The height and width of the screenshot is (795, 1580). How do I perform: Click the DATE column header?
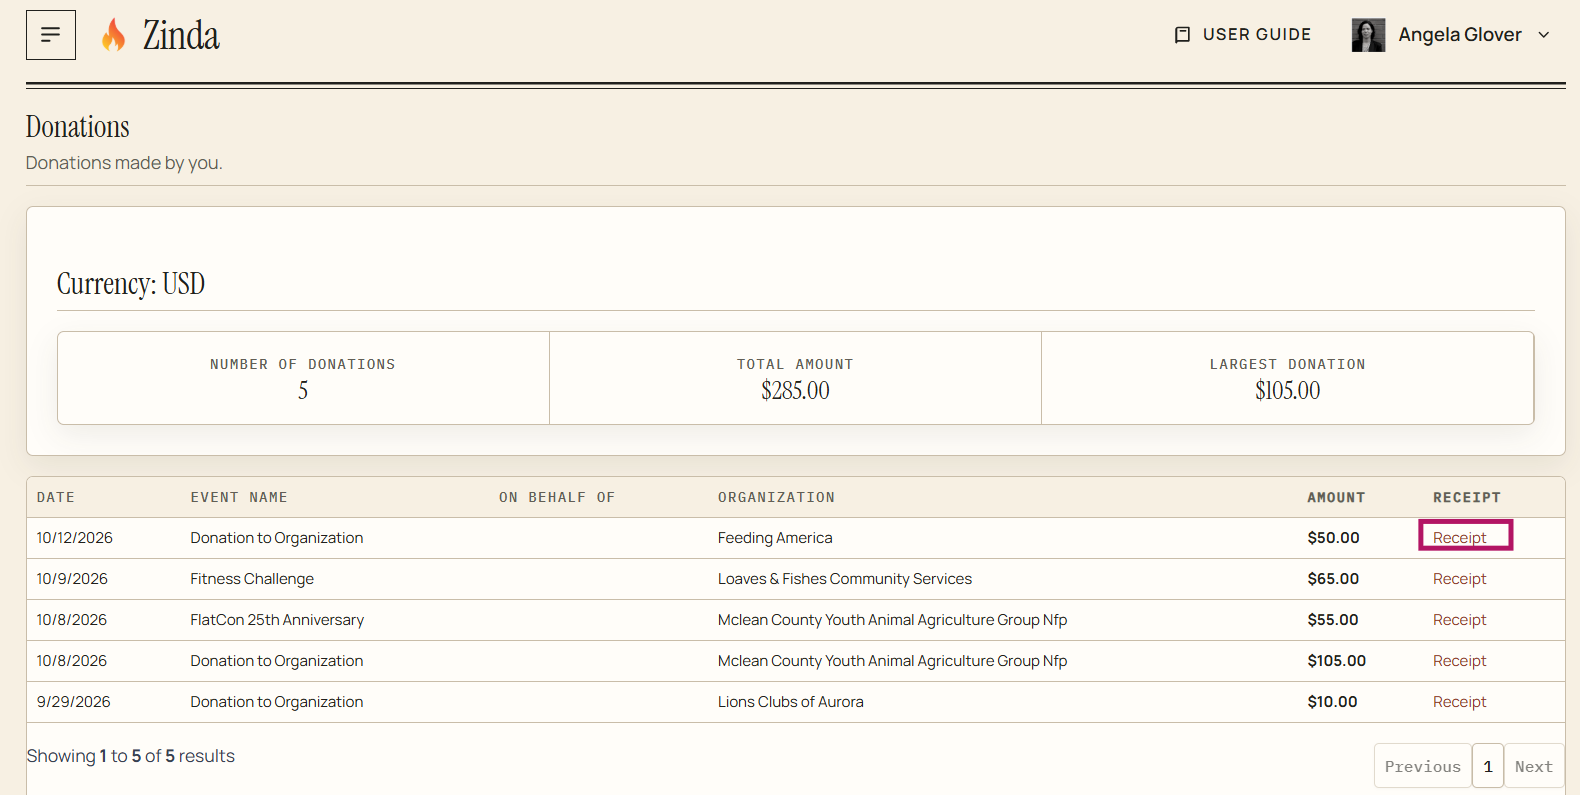tap(56, 497)
